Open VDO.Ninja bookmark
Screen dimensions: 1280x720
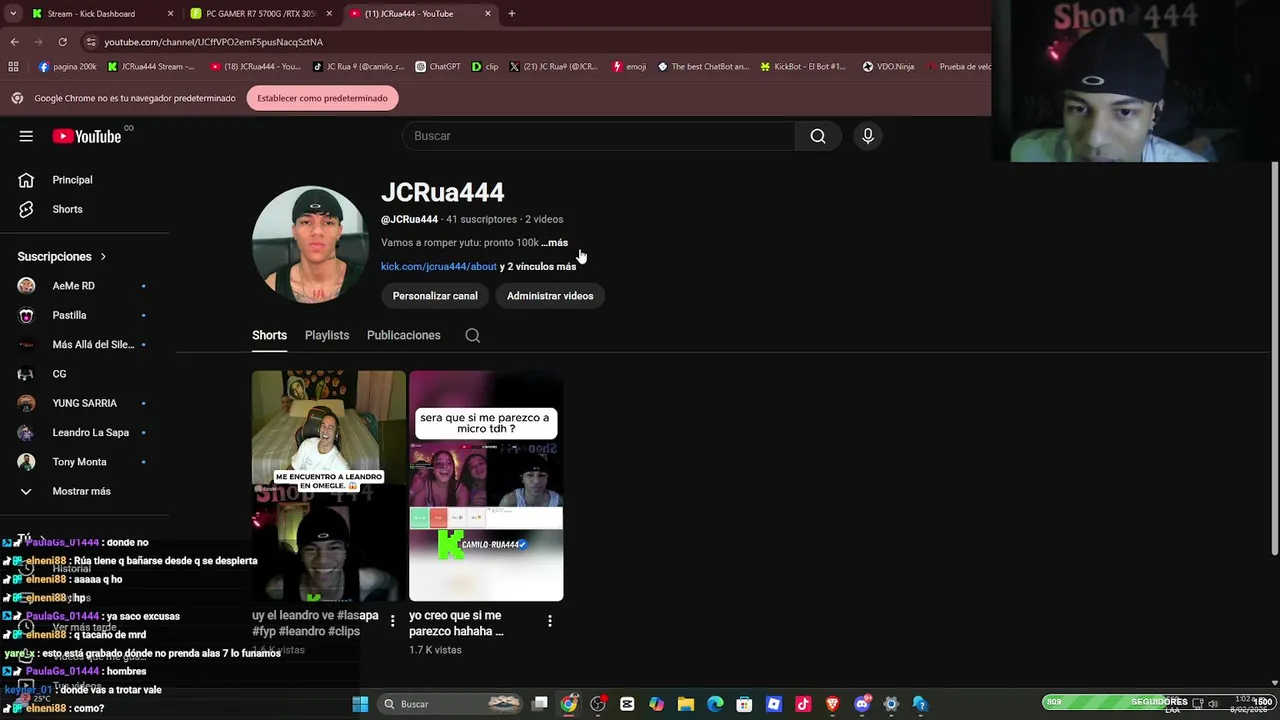point(888,67)
